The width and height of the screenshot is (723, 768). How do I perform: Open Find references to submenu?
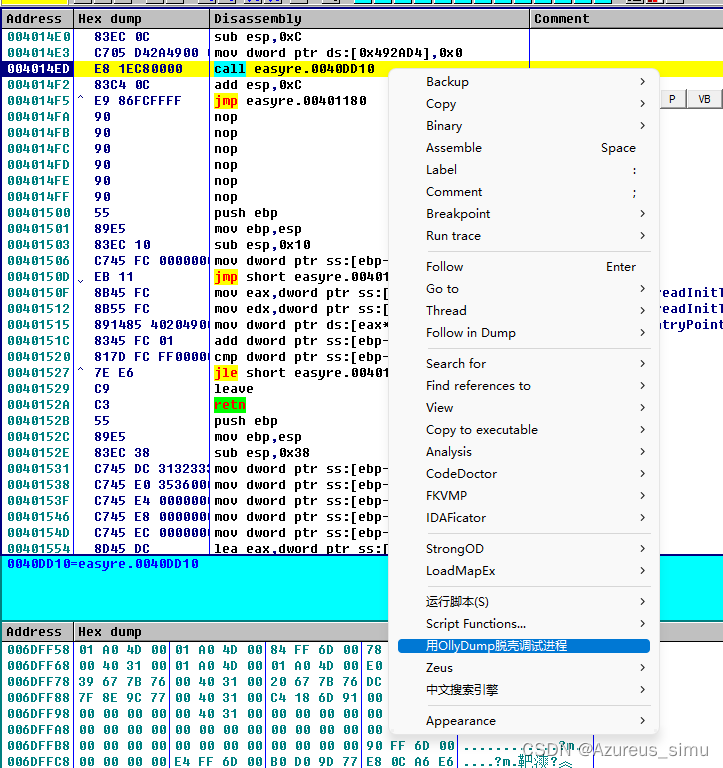[524, 386]
